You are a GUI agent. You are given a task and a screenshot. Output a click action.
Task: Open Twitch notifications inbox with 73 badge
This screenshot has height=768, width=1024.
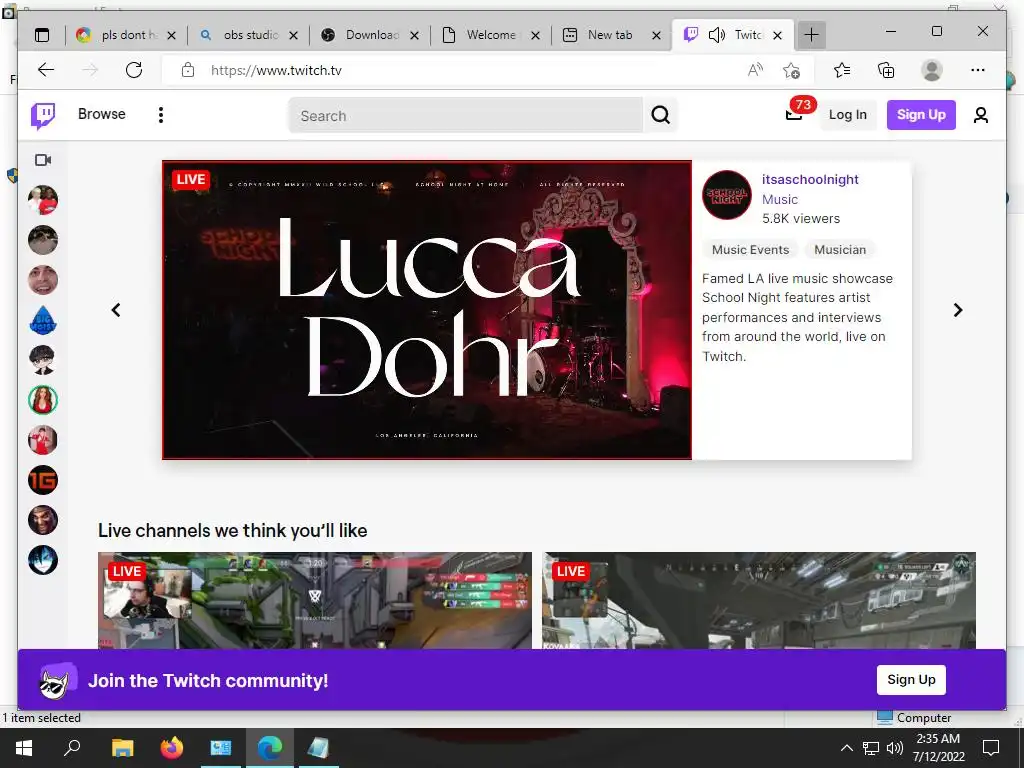pyautogui.click(x=794, y=114)
